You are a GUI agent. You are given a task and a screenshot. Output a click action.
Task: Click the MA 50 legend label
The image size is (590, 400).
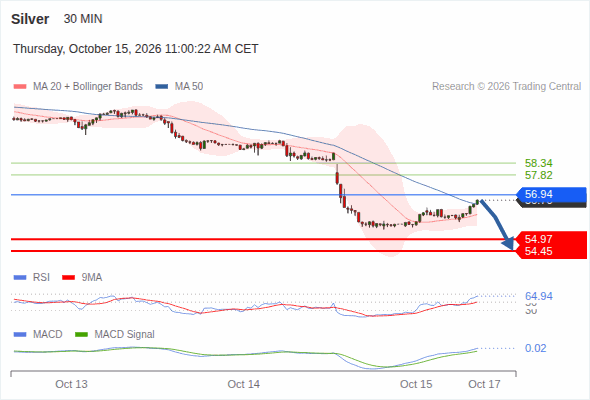189,87
